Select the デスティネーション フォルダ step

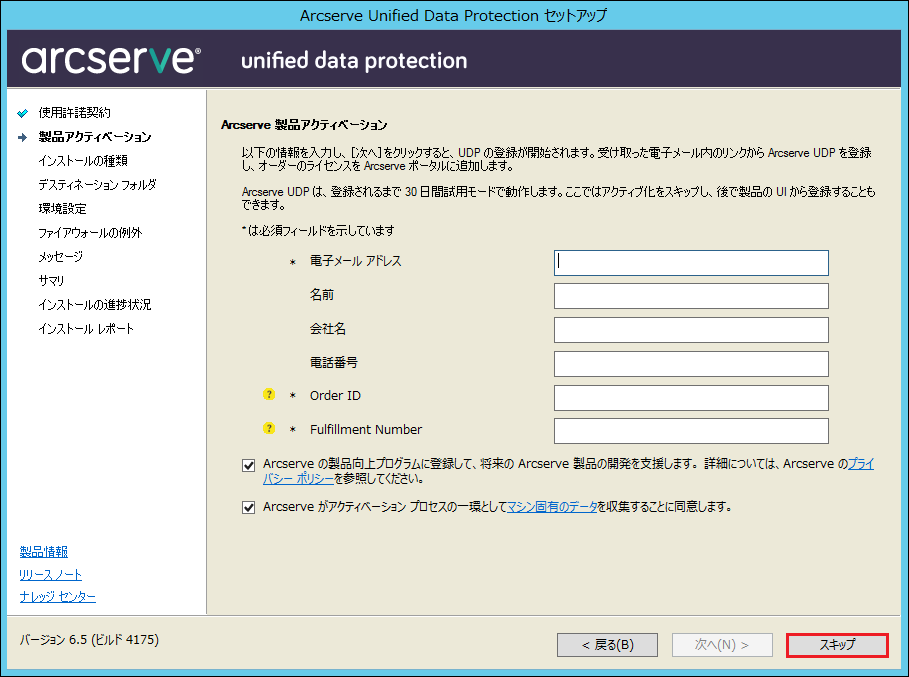coord(97,184)
